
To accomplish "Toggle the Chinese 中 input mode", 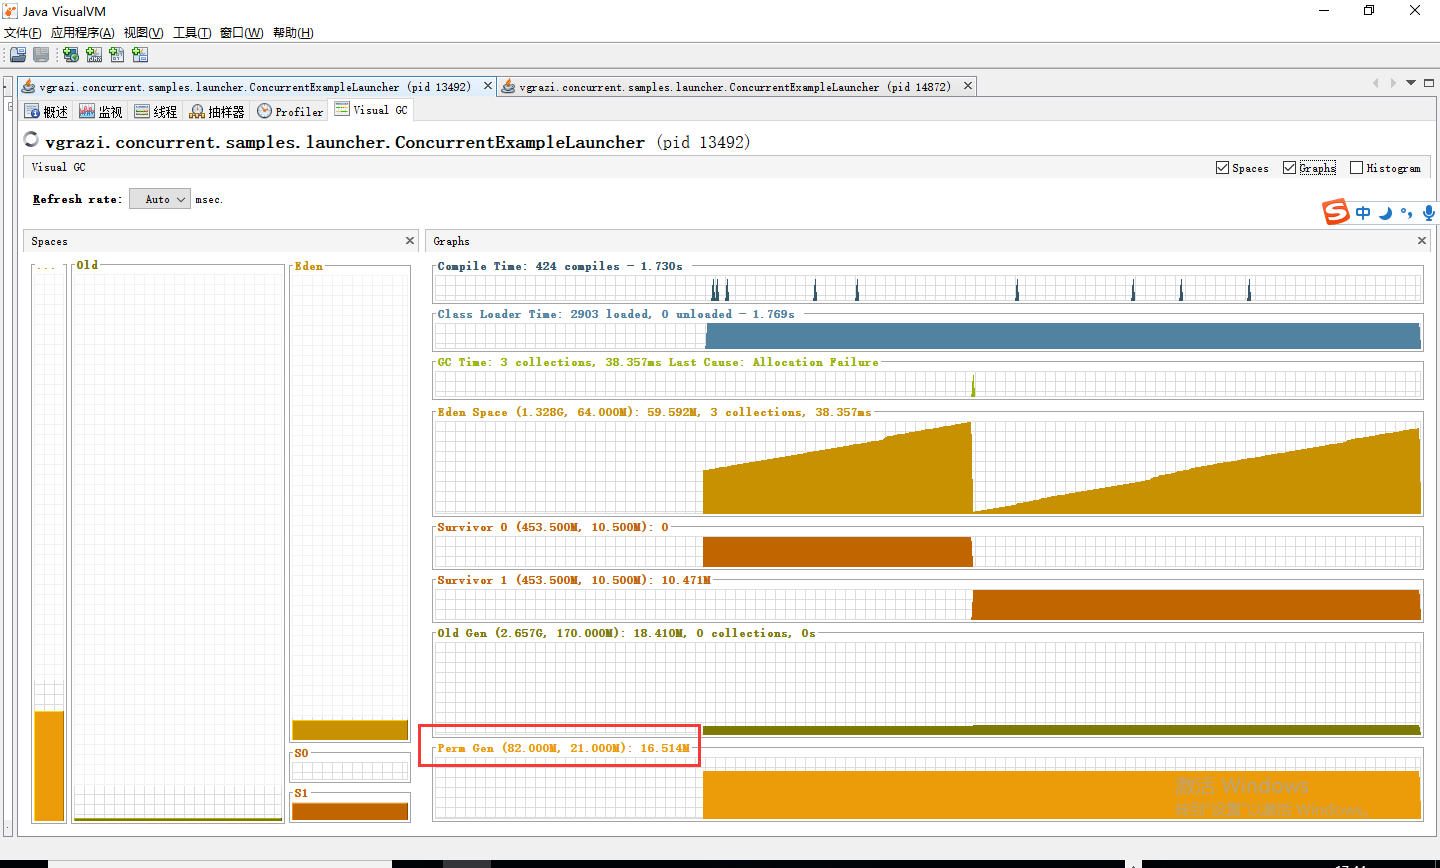I will click(1363, 213).
